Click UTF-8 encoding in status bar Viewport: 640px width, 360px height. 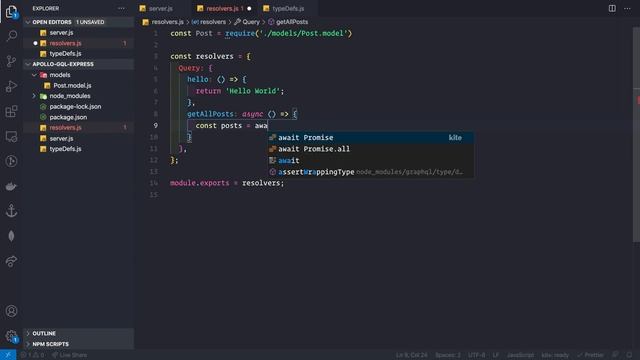pyautogui.click(x=476, y=355)
